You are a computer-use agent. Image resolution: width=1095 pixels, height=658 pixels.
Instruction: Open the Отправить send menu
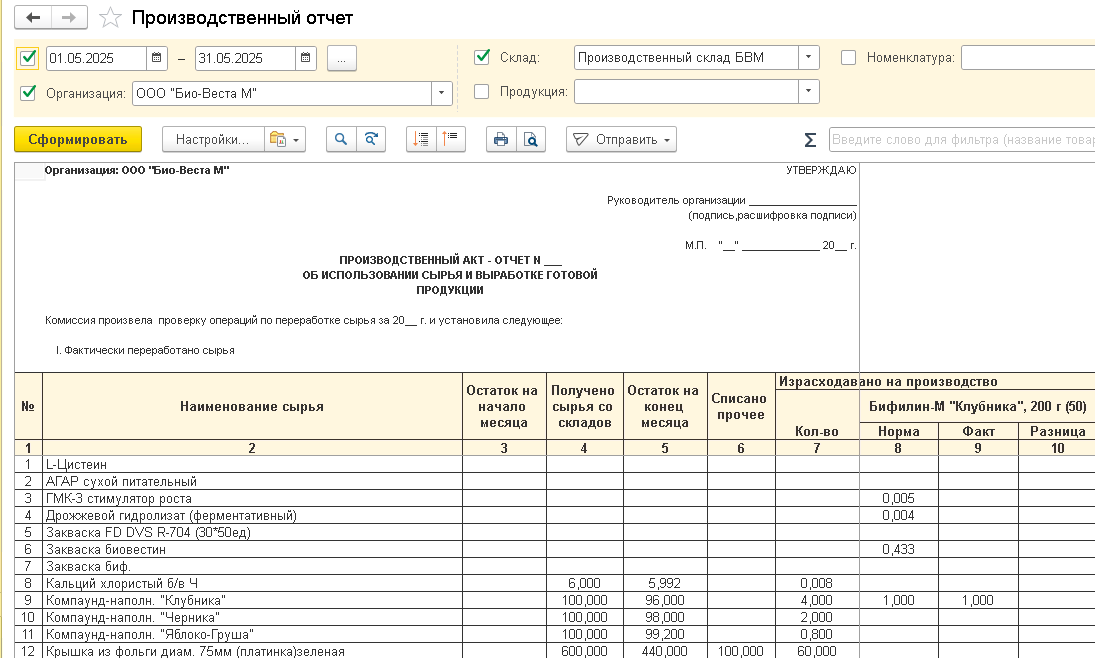(621, 140)
